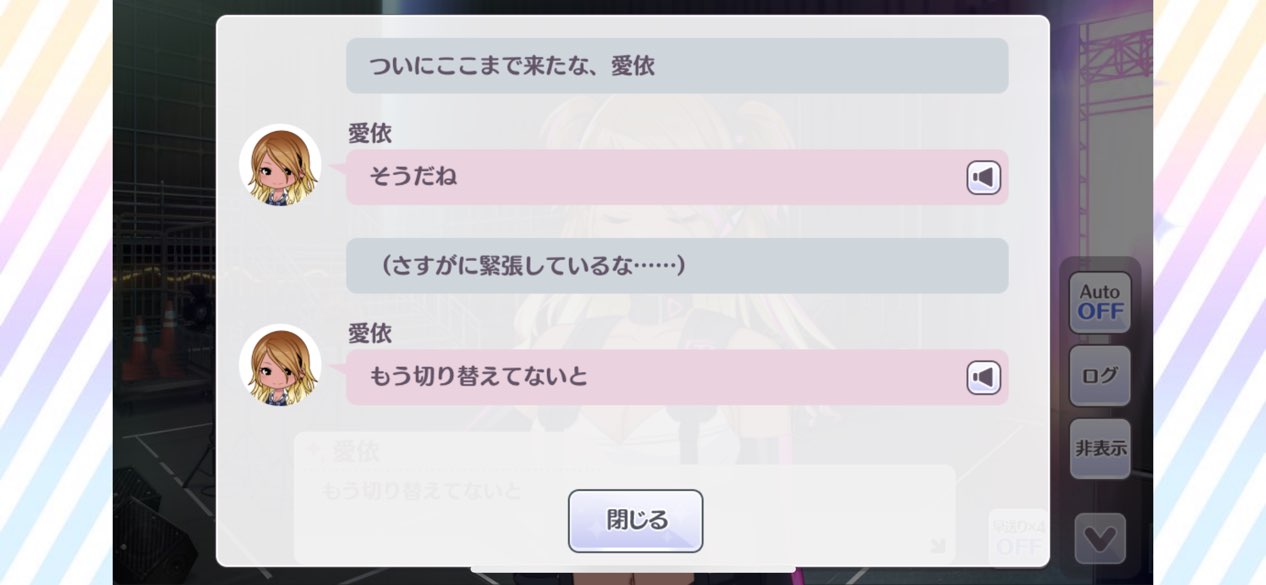Image resolution: width=1266 pixels, height=585 pixels.
Task: Tap 愛依's avatar beside "そうだね"
Action: pyautogui.click(x=280, y=166)
